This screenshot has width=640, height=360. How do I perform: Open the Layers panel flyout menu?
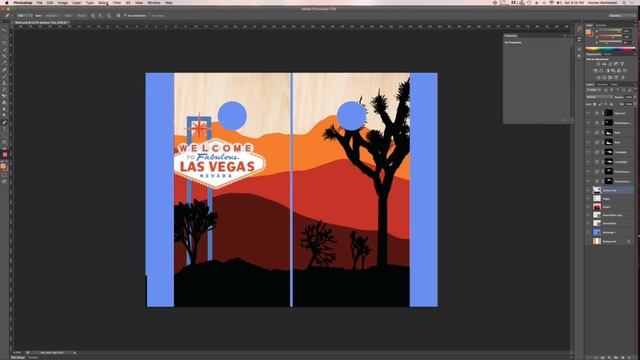coord(635,84)
